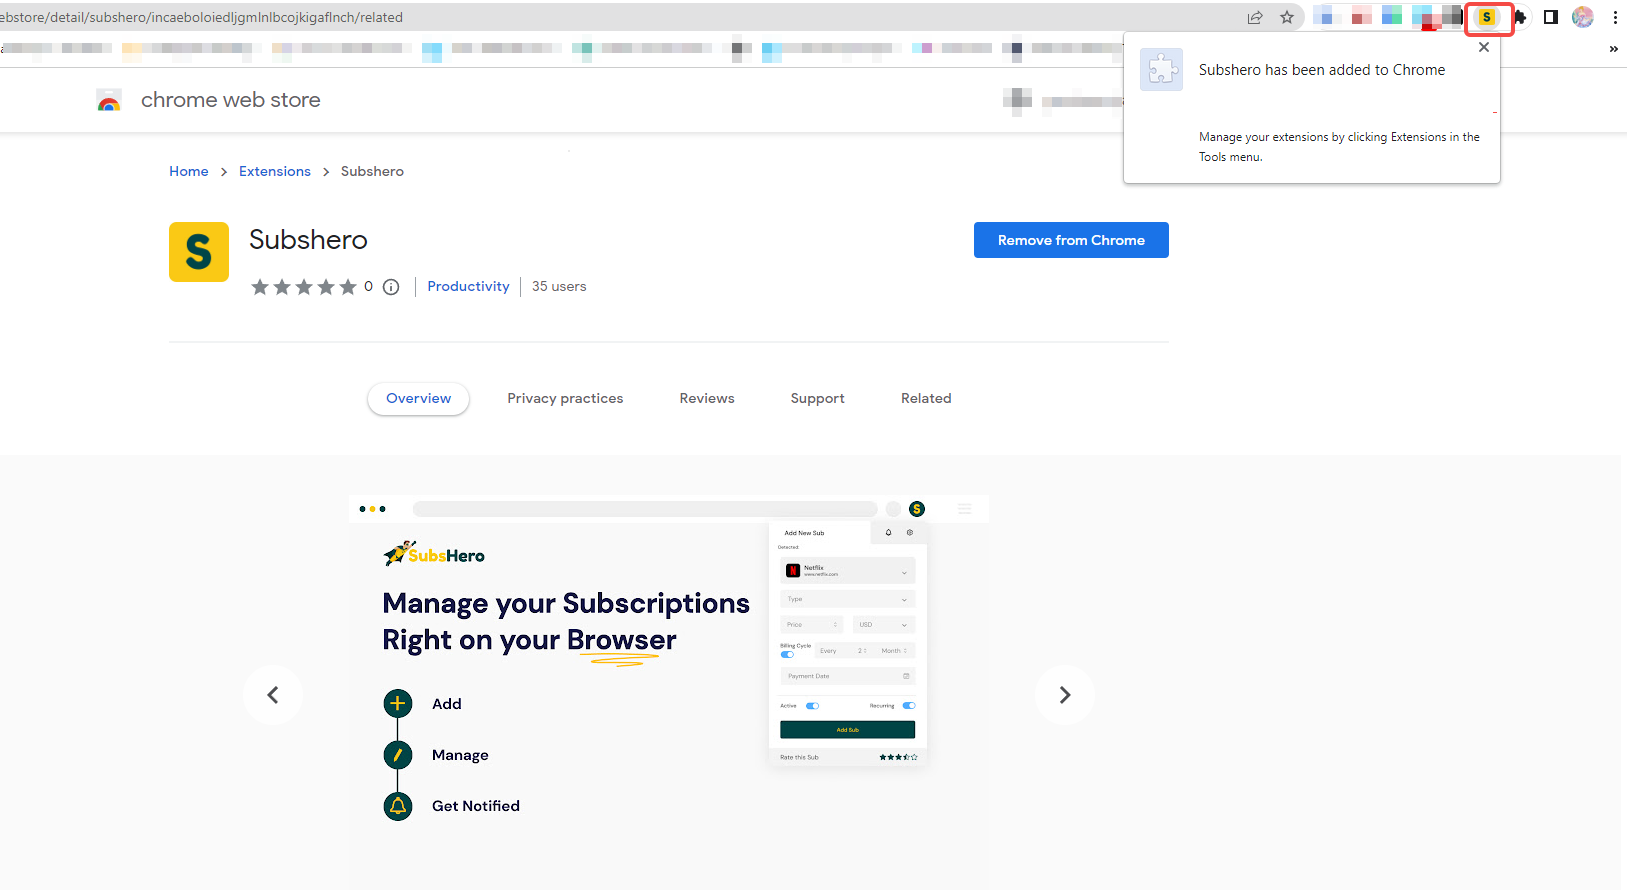The image size is (1627, 890).
Task: Click the Manage pencil icon in the screenshot
Action: (x=398, y=754)
